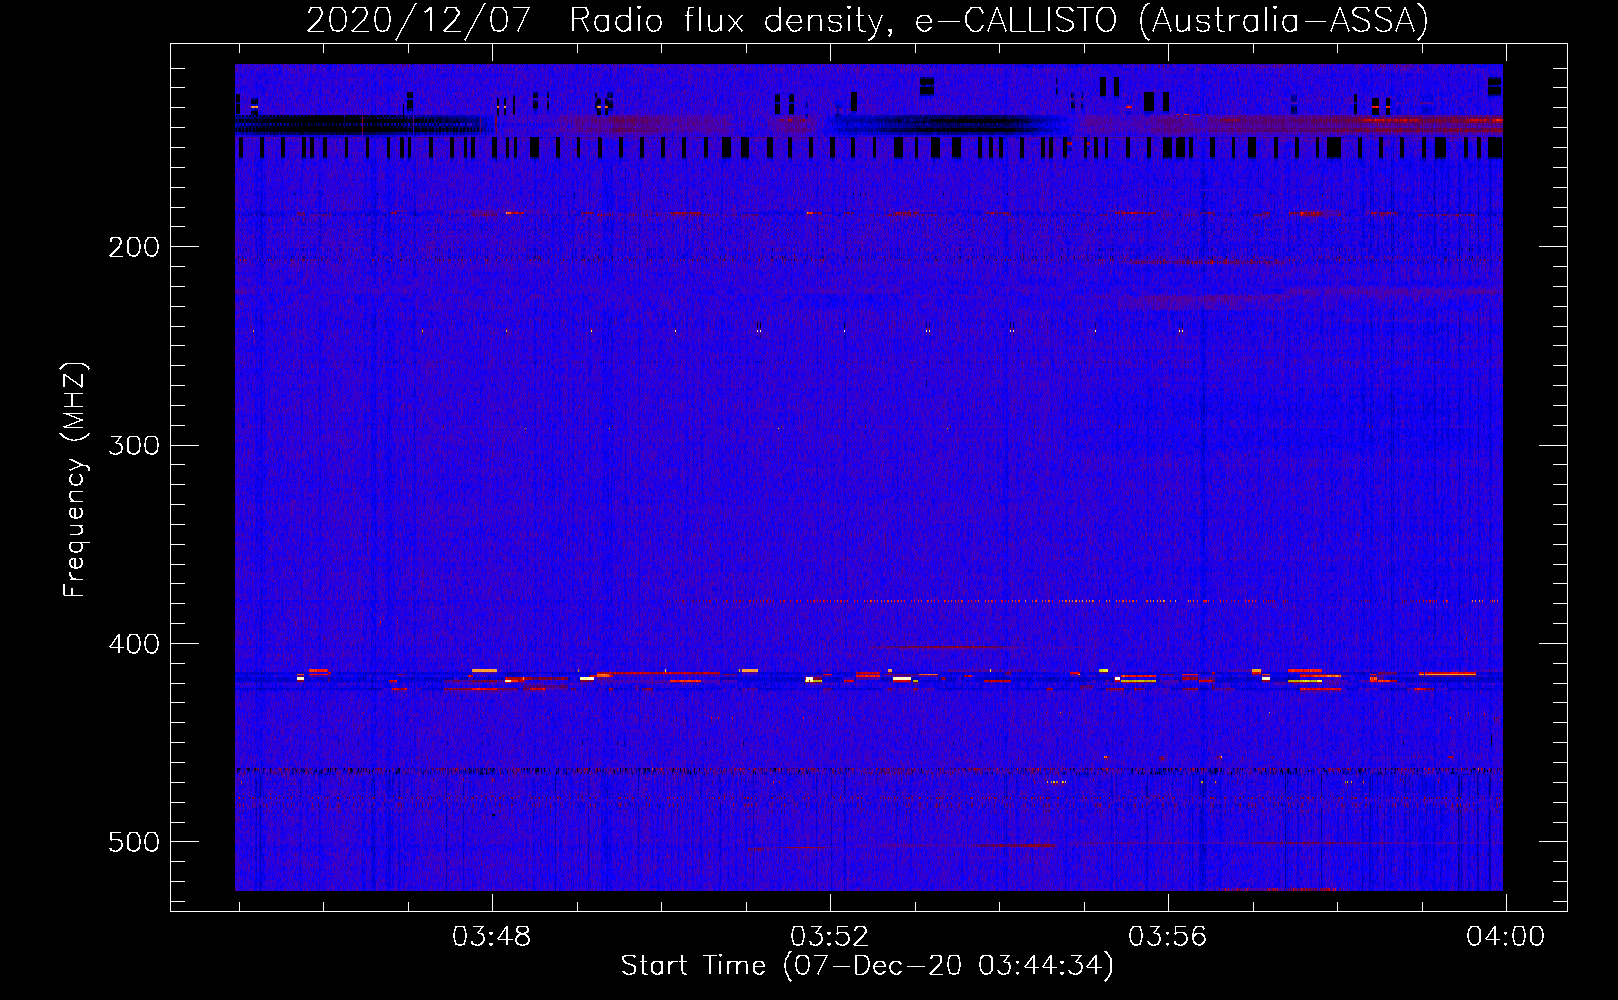Click the 03:56 time tick label
Image resolution: width=1618 pixels, height=1000 pixels.
coord(1168,937)
